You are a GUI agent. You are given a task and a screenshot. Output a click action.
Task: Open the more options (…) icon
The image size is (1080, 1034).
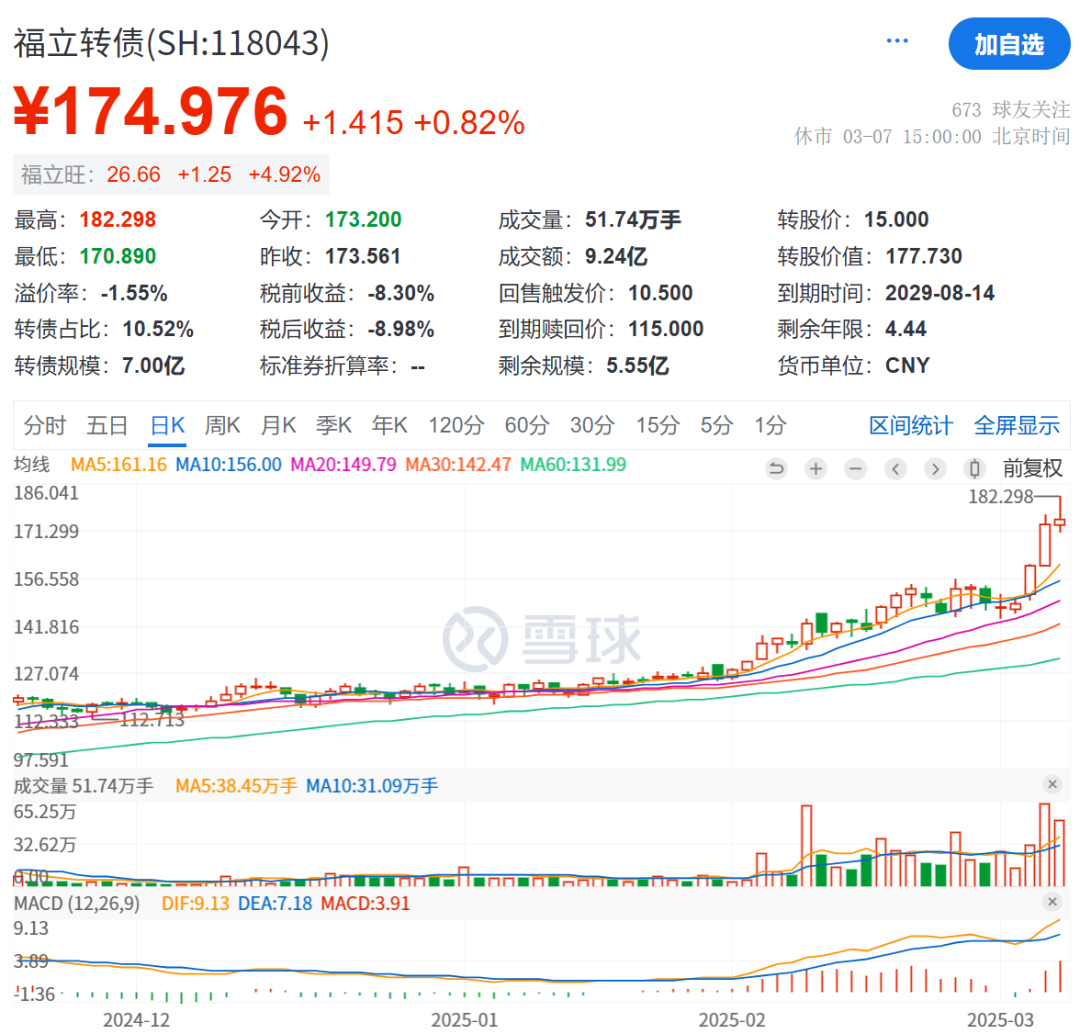coord(897,39)
